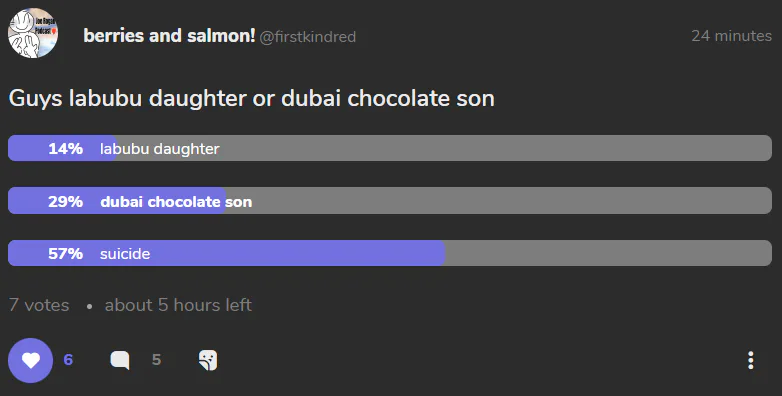Image resolution: width=782 pixels, height=396 pixels.
Task: Click the gray unfilled part of the 14% bar
Action: pyautogui.click(x=444, y=148)
